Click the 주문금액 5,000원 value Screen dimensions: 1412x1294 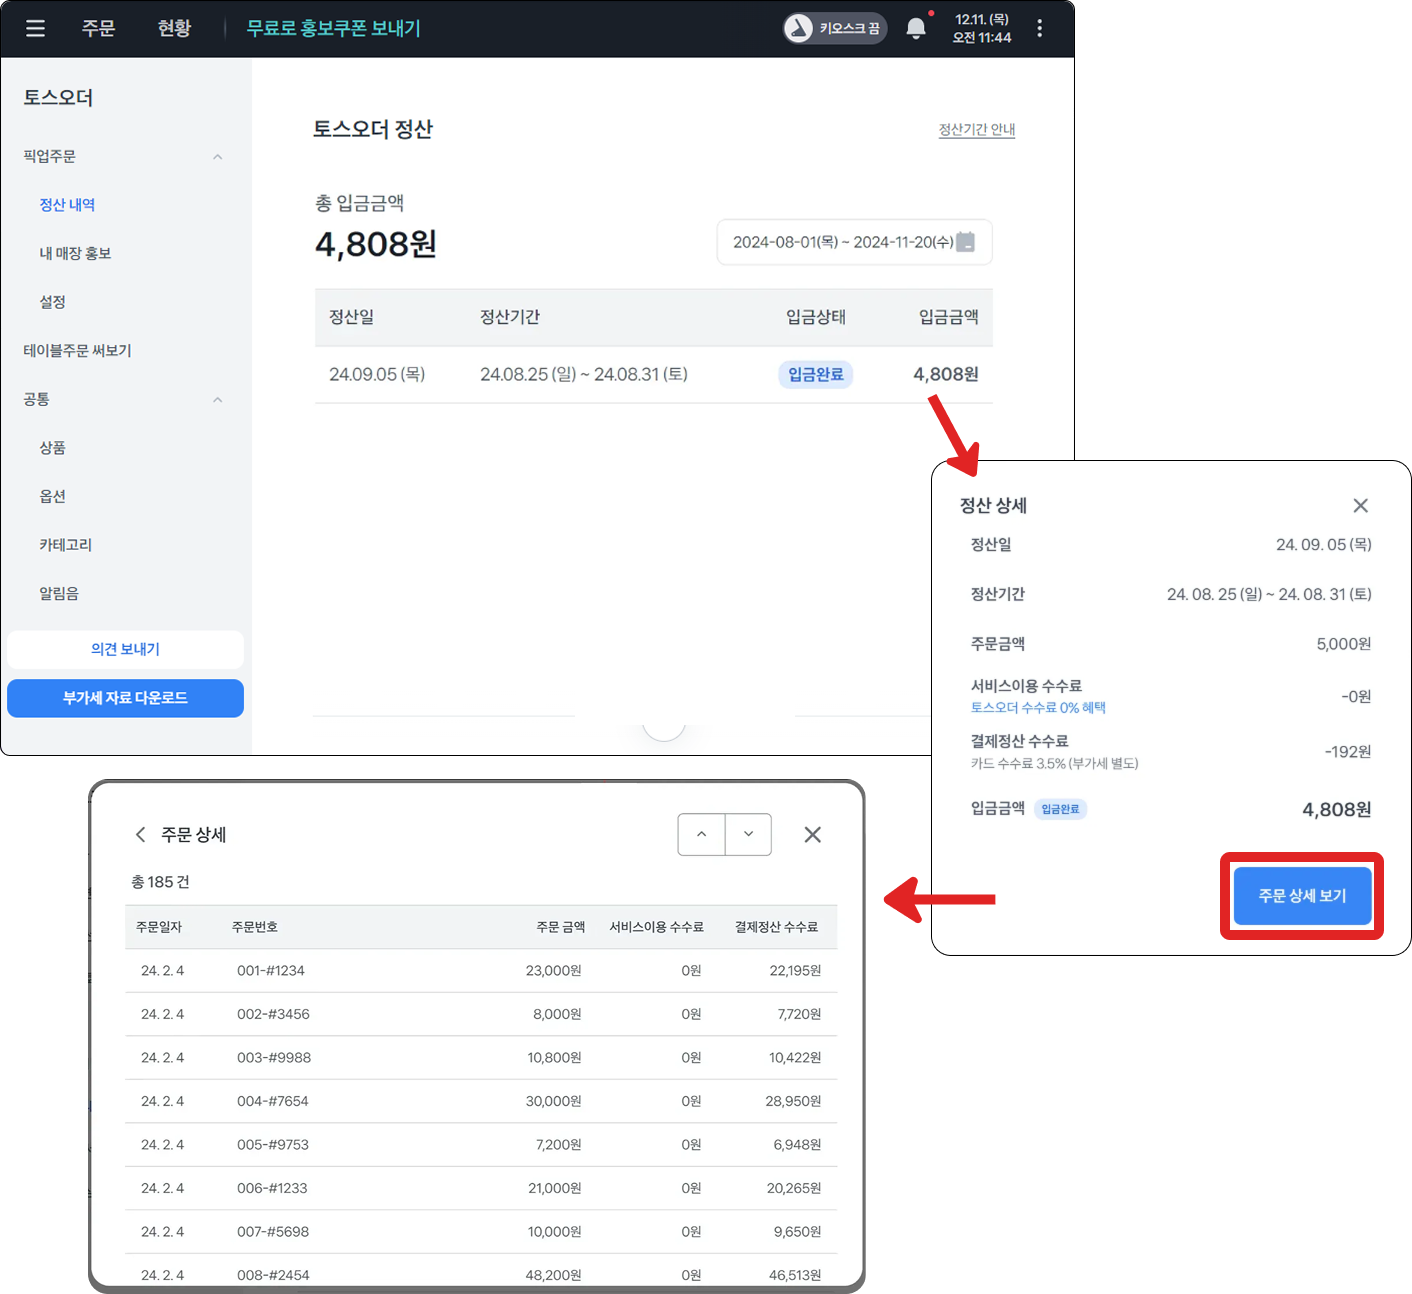click(x=1343, y=644)
